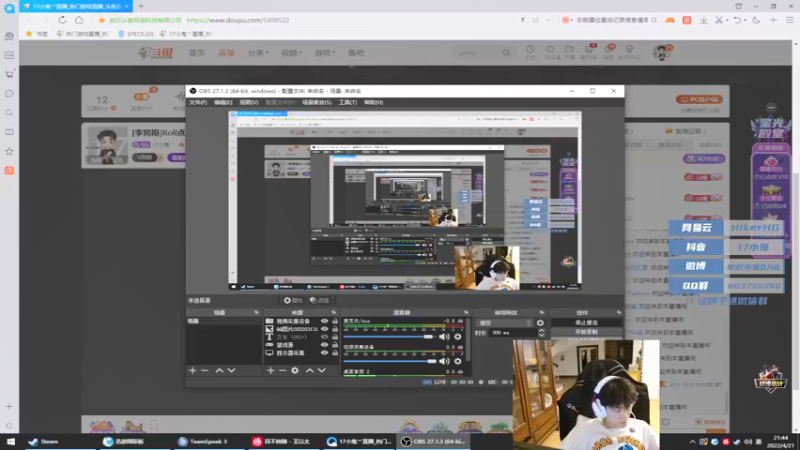Viewport: 800px width, 450px height.
Task: Adjust the 300 ms duration stepper arrows
Action: coord(541,333)
